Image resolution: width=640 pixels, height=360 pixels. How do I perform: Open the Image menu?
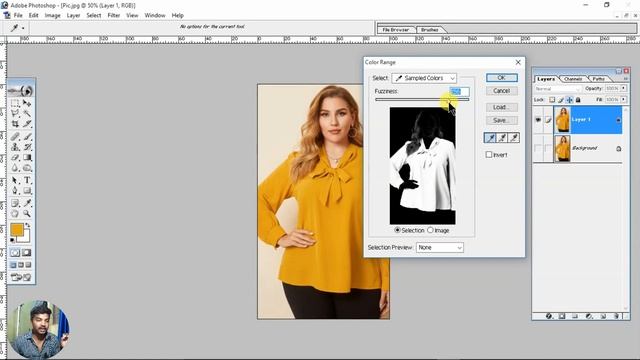coord(52,15)
